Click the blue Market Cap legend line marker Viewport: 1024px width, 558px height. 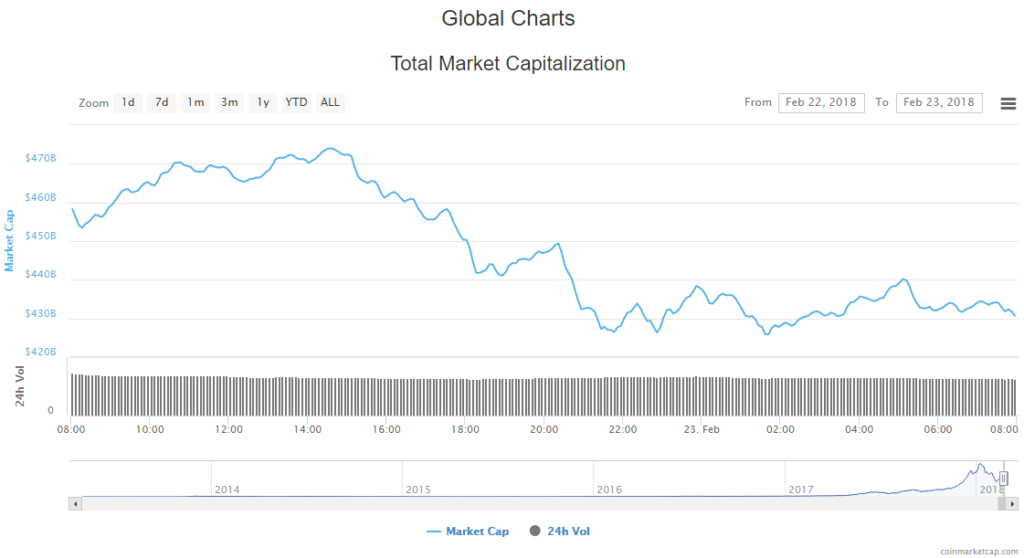point(434,531)
